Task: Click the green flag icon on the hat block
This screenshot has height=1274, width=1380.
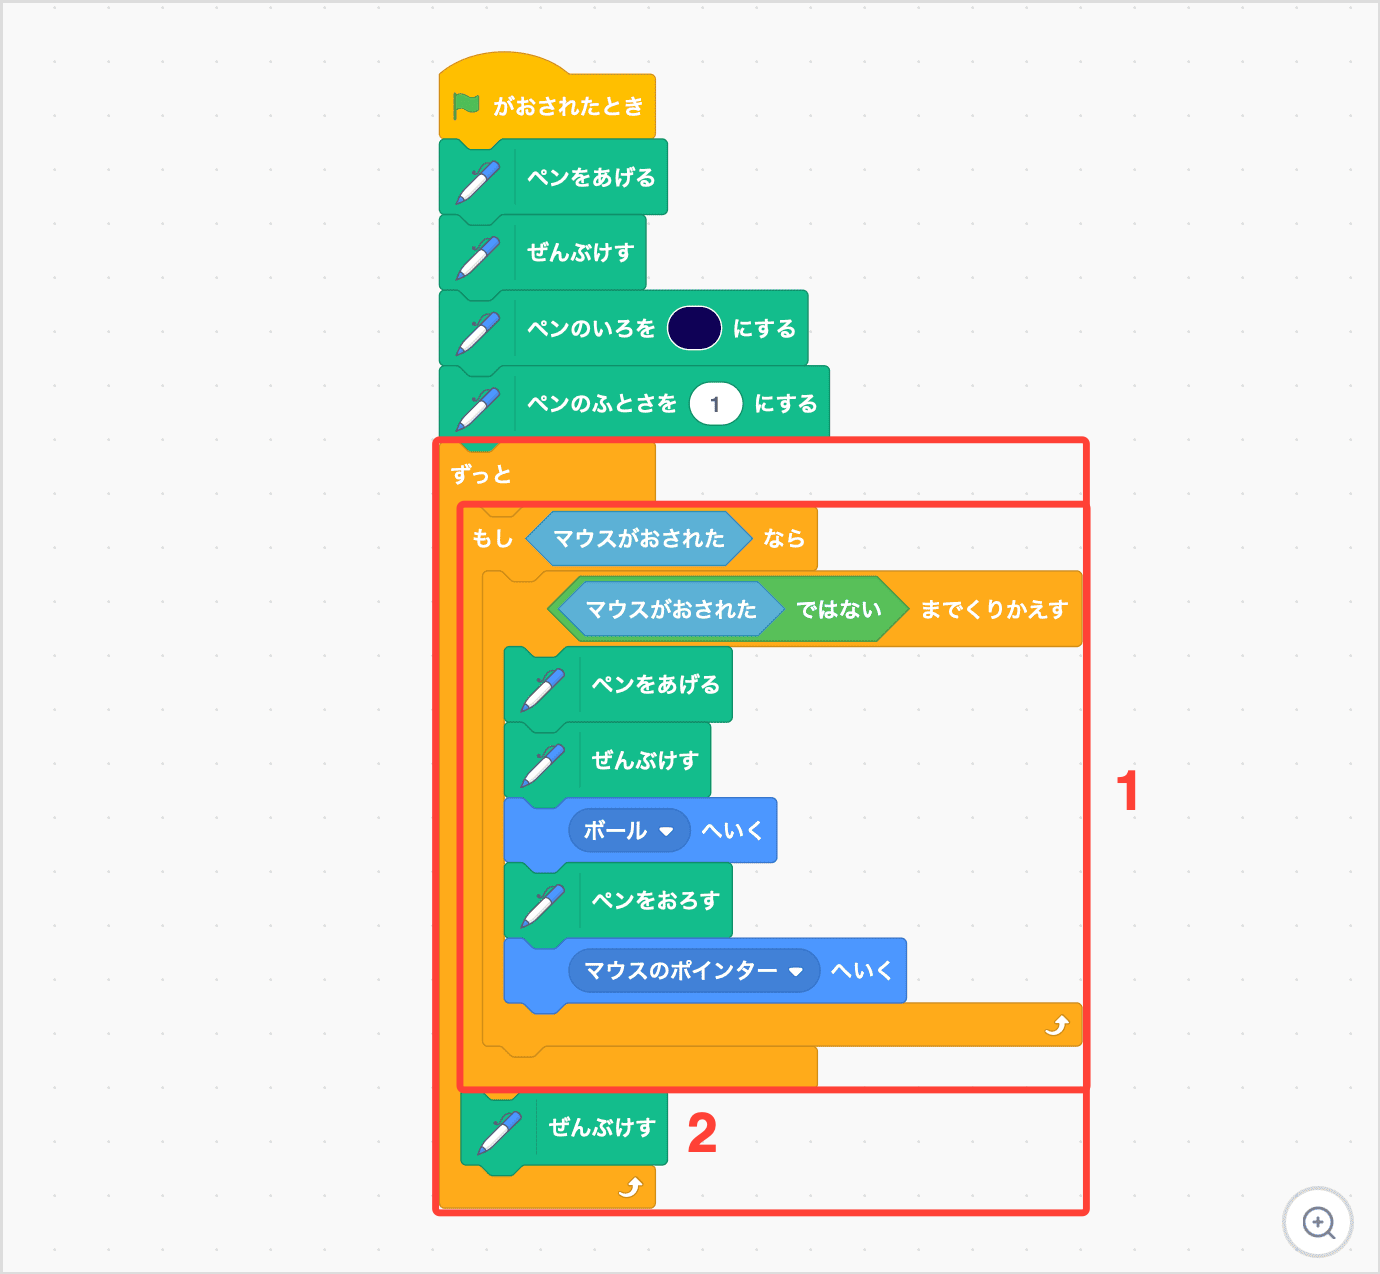Action: tap(466, 105)
